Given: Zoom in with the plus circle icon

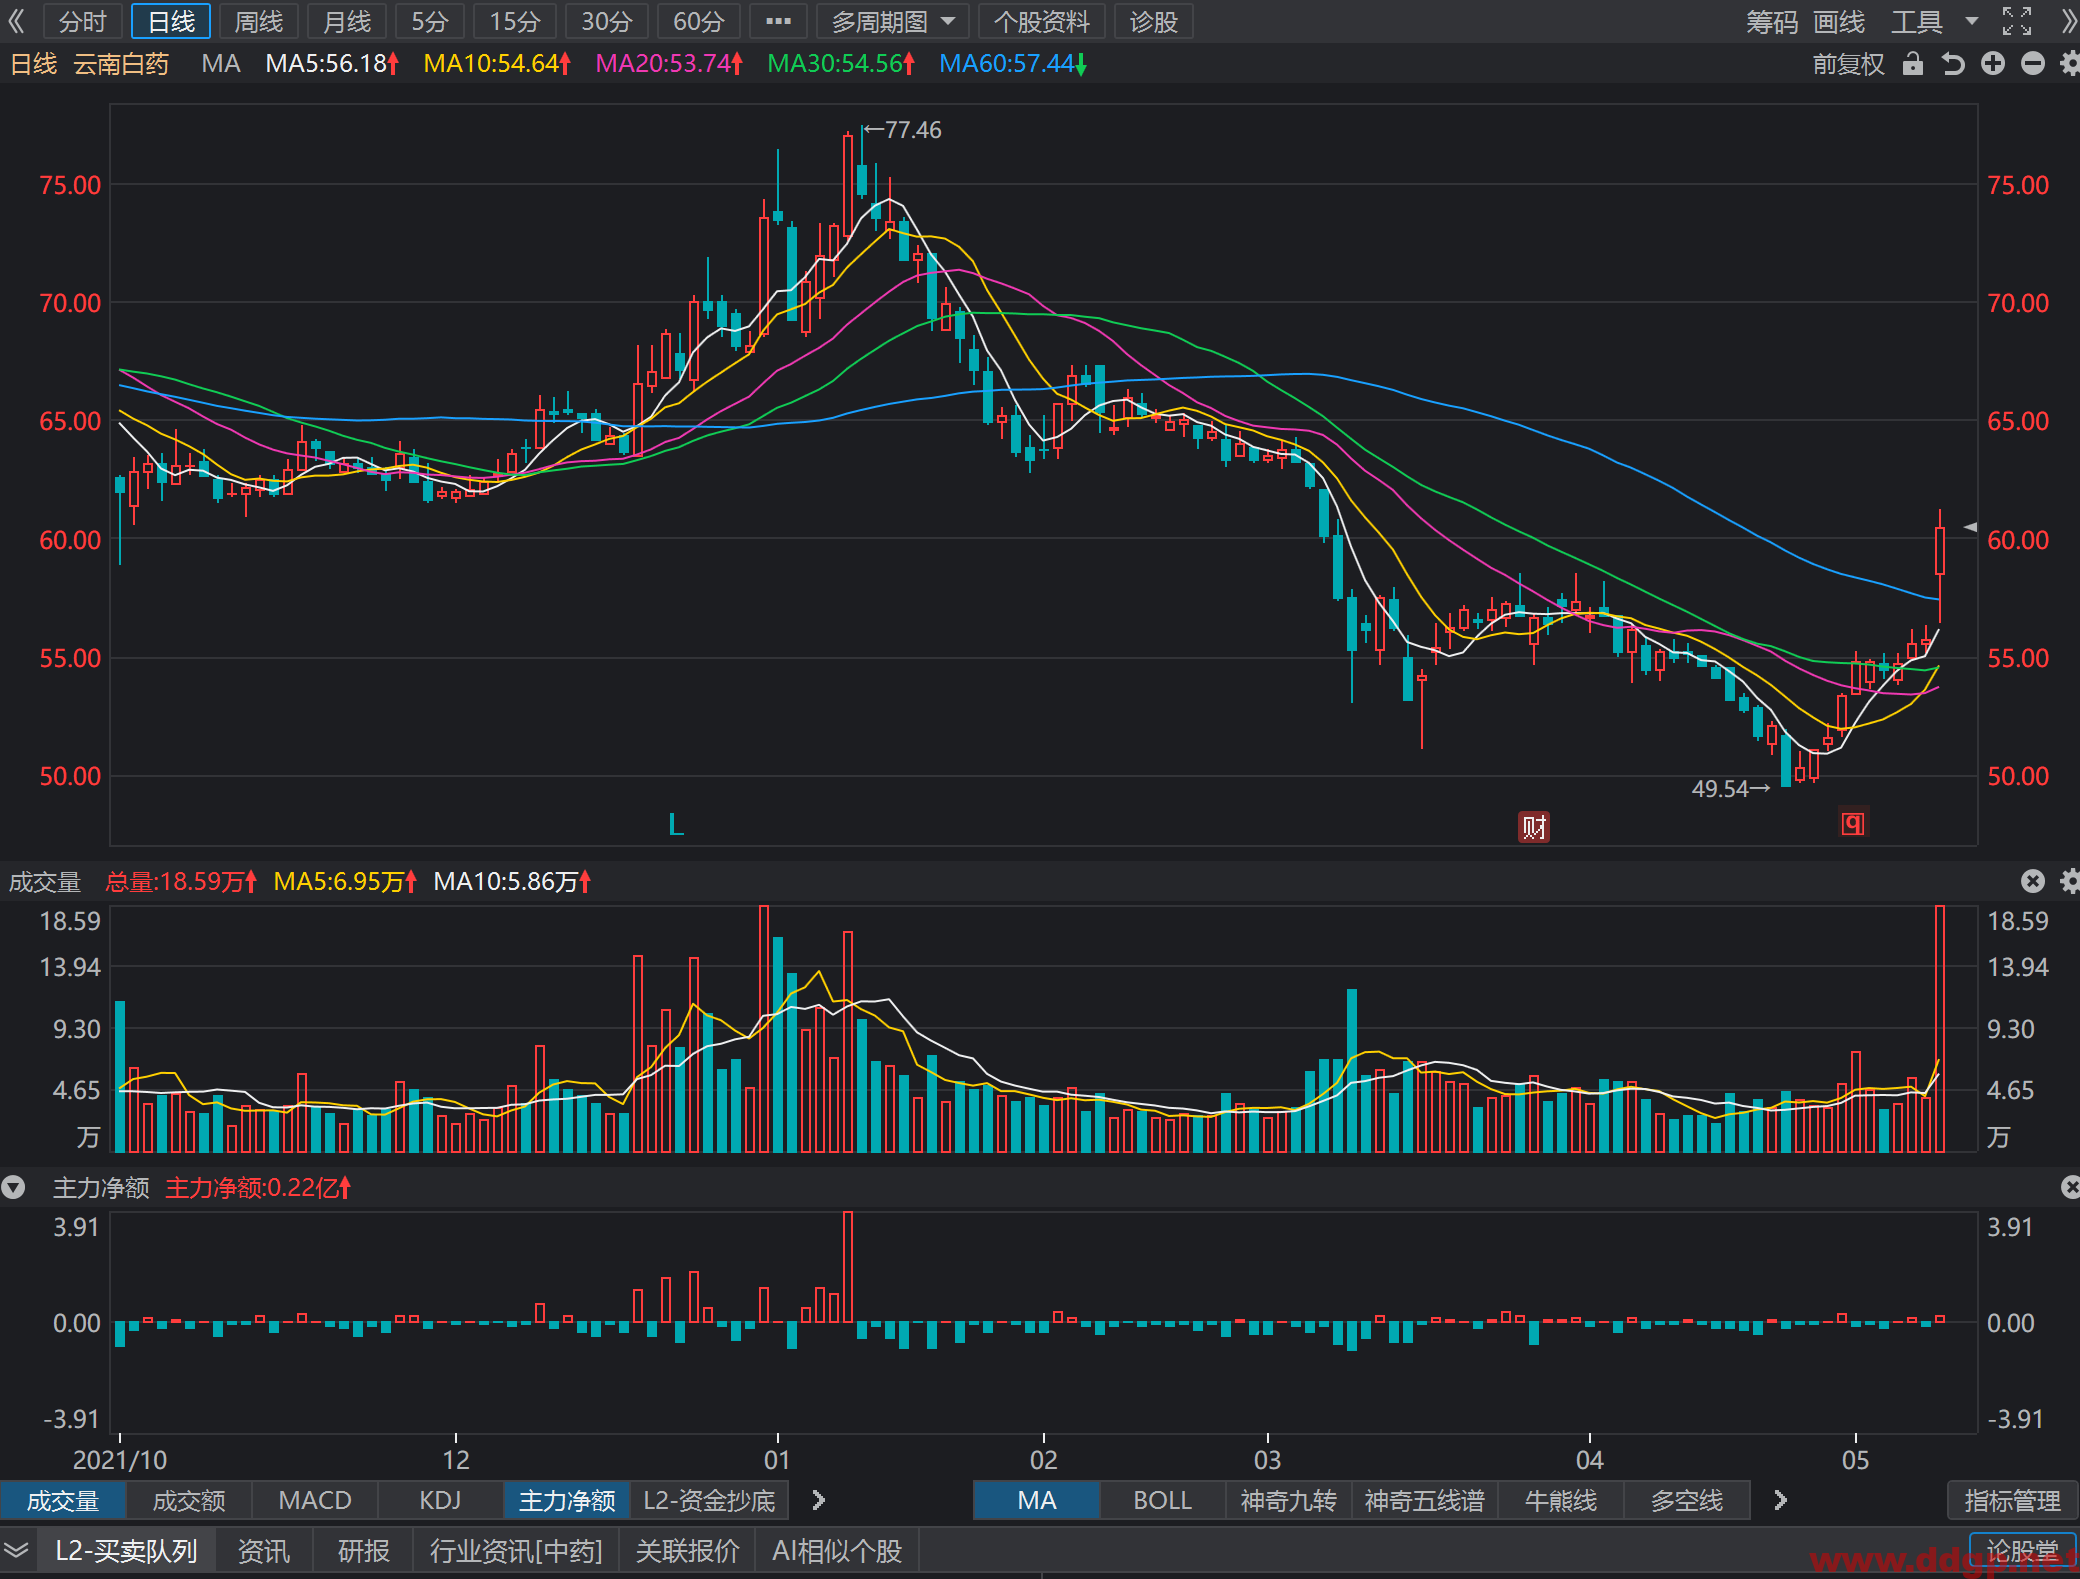Looking at the screenshot, I should [1992, 64].
